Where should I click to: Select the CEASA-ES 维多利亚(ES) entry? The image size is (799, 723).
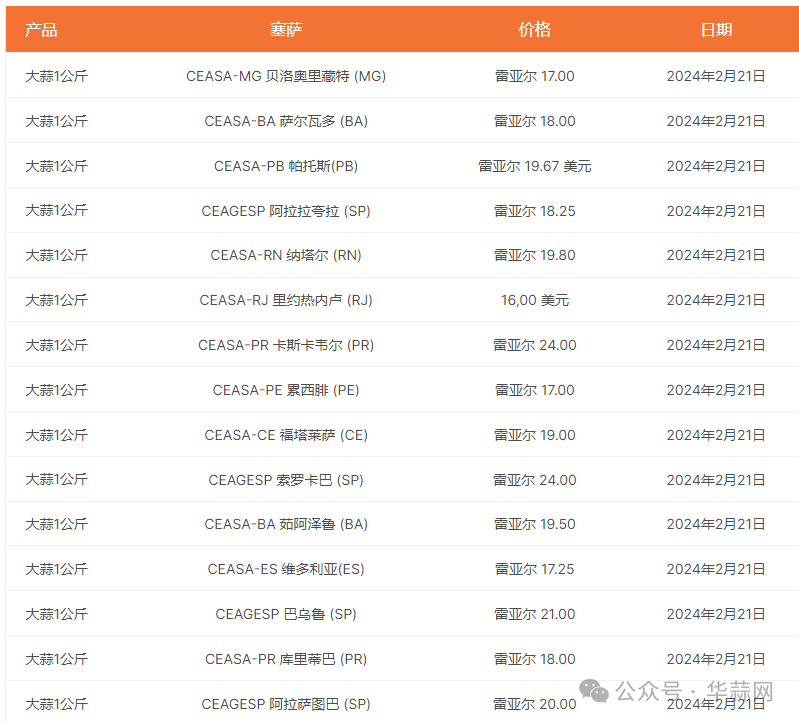click(x=285, y=569)
